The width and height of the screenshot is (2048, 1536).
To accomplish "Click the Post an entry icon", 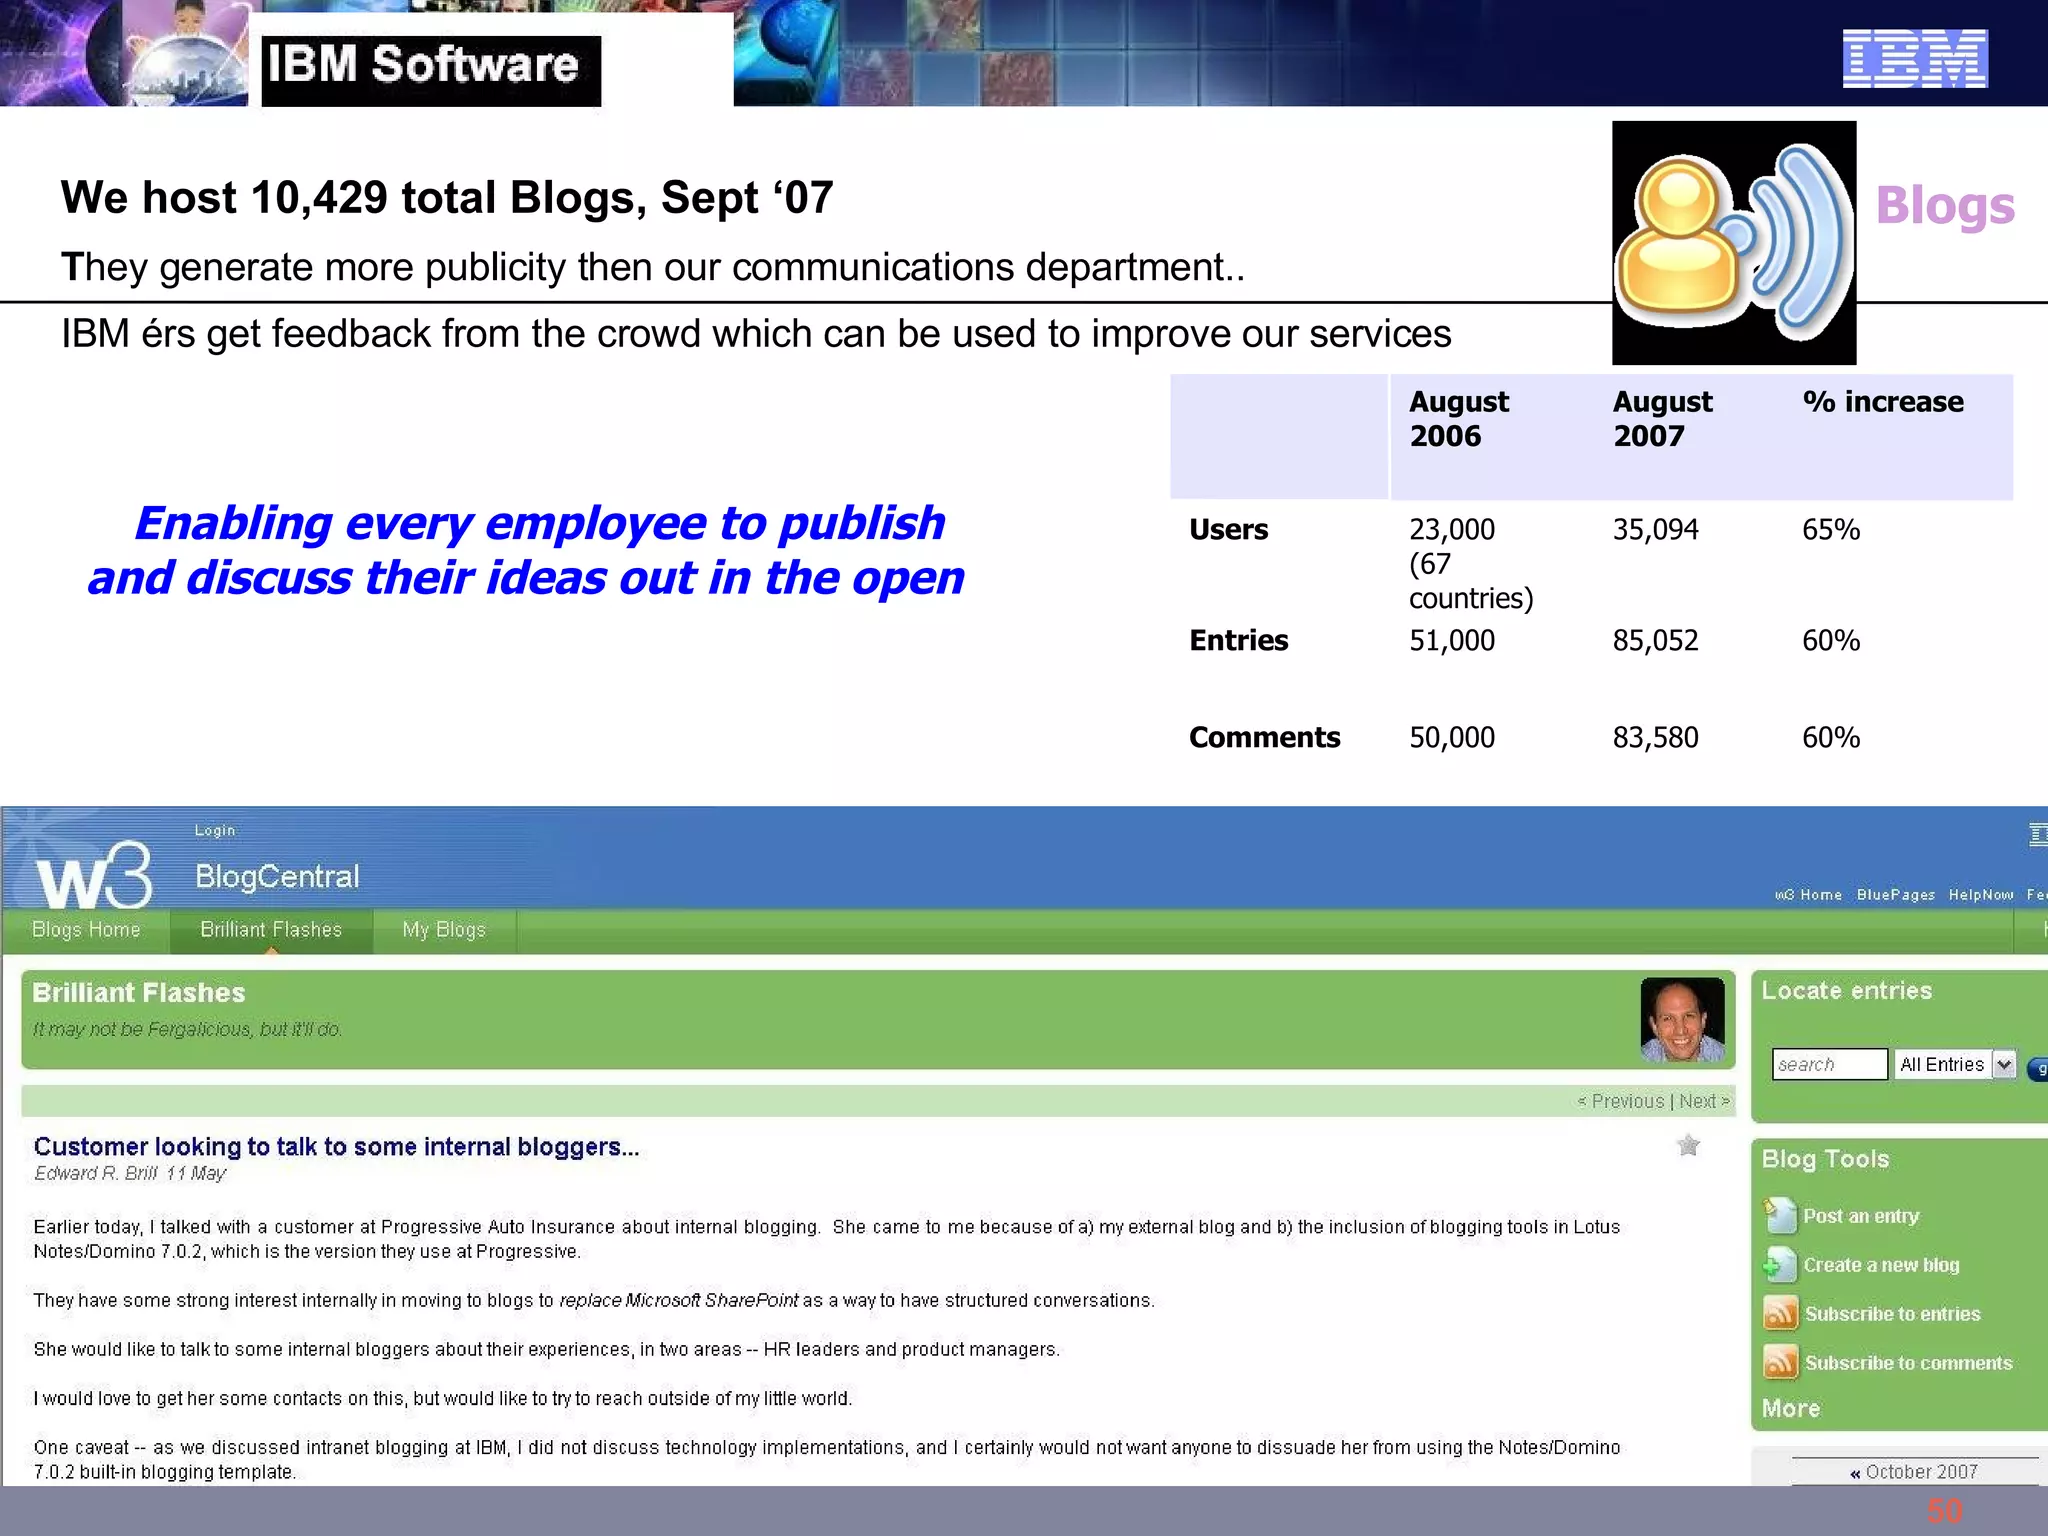I will point(1779,1215).
